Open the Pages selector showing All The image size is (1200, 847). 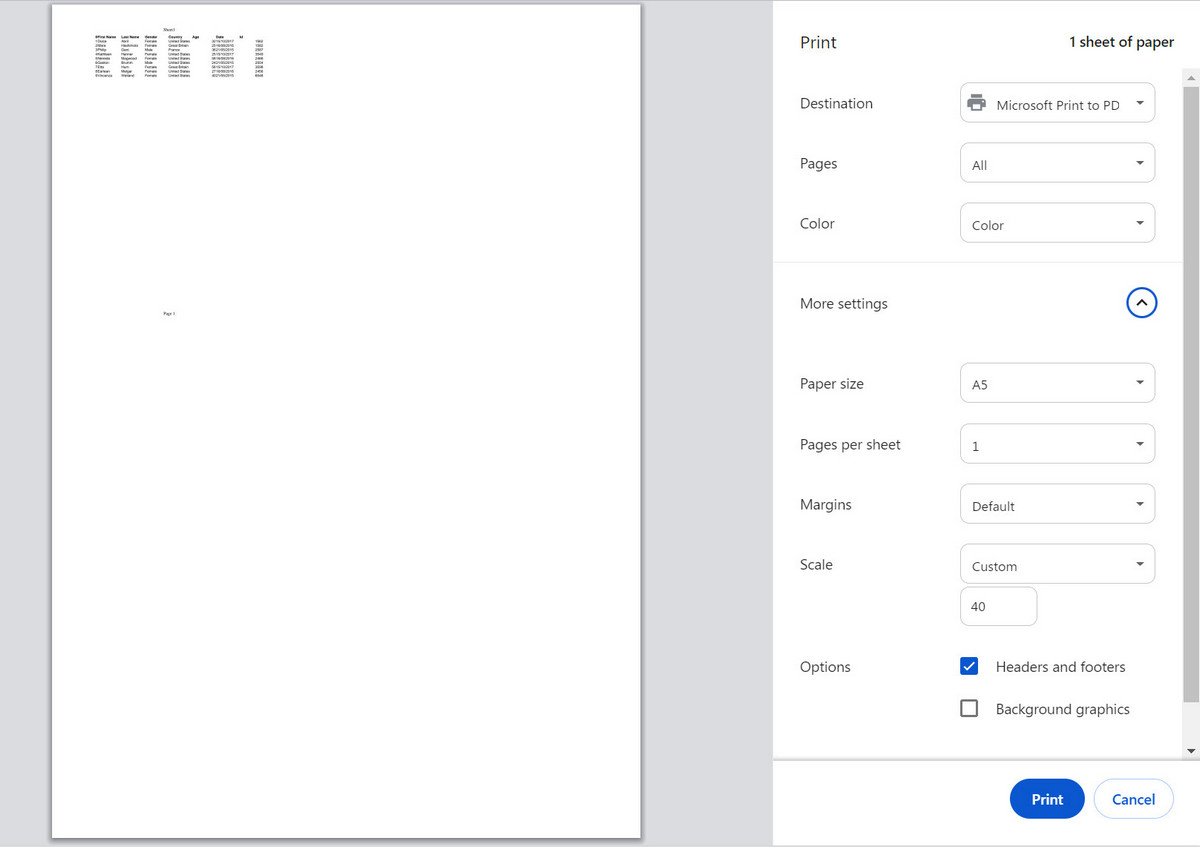coord(1057,162)
